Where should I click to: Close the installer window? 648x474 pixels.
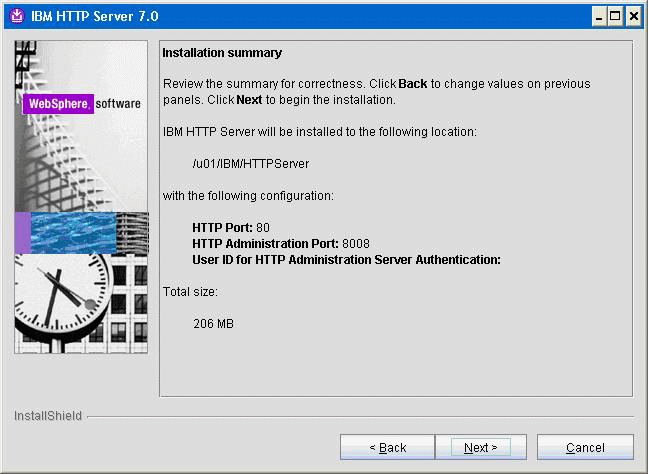634,17
